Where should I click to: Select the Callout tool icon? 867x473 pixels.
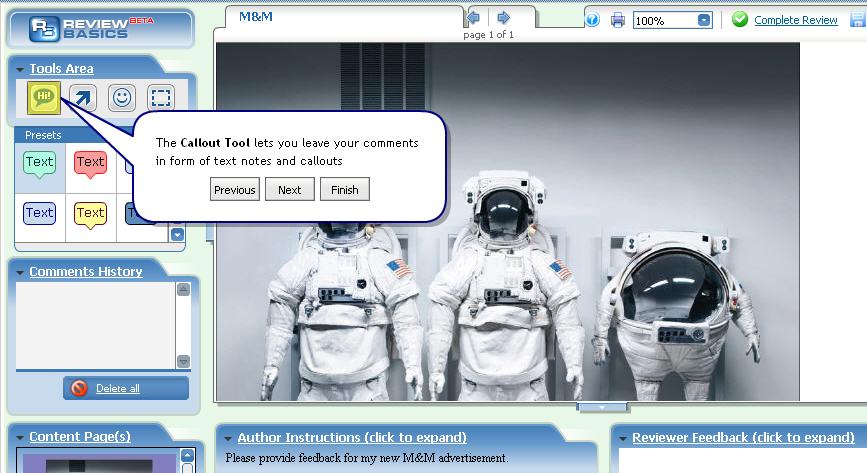tap(44, 97)
